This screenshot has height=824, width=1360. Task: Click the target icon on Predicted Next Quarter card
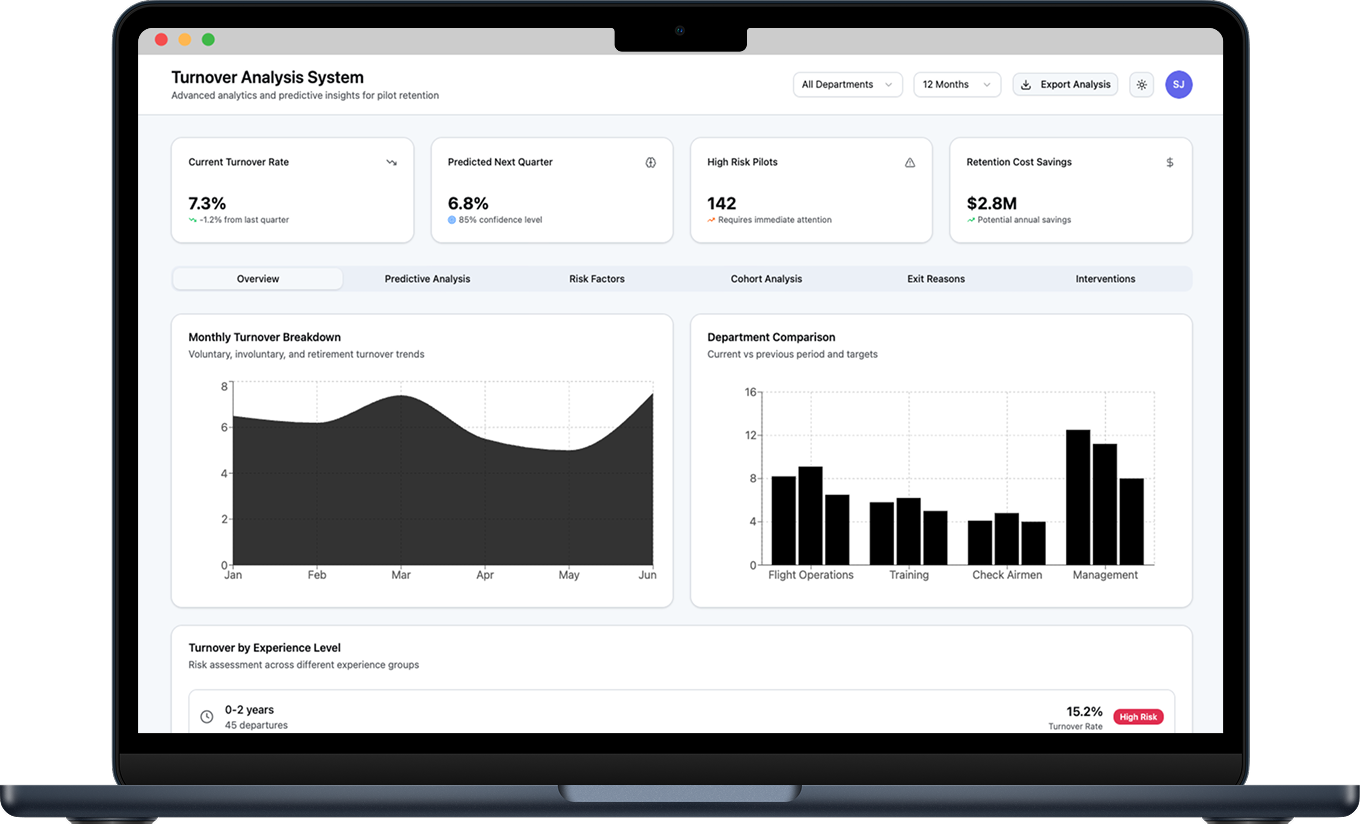coord(650,161)
